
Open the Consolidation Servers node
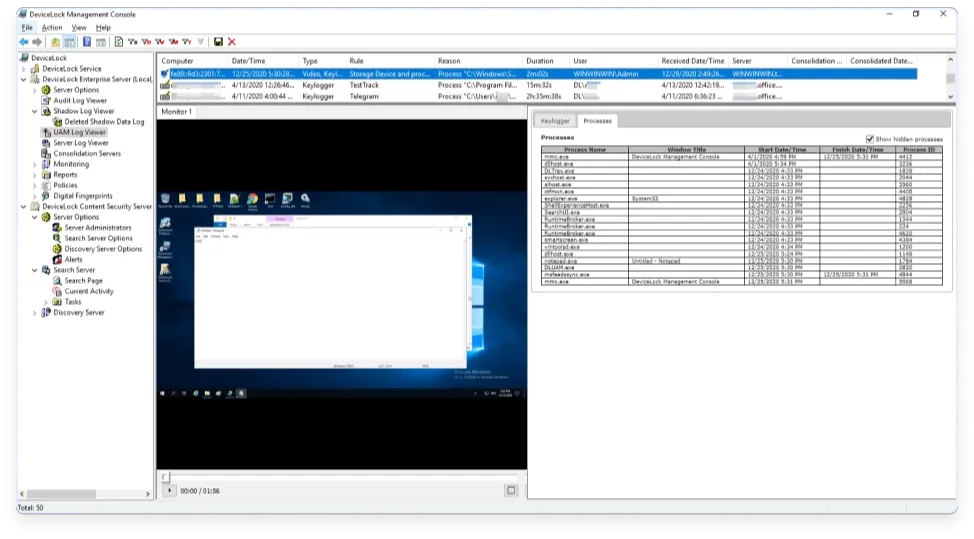[x=87, y=153]
